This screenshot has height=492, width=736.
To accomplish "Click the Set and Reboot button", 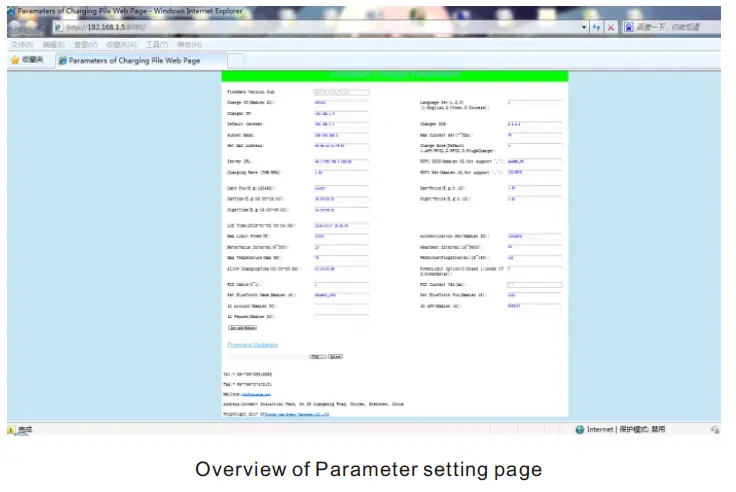I will [242, 328].
